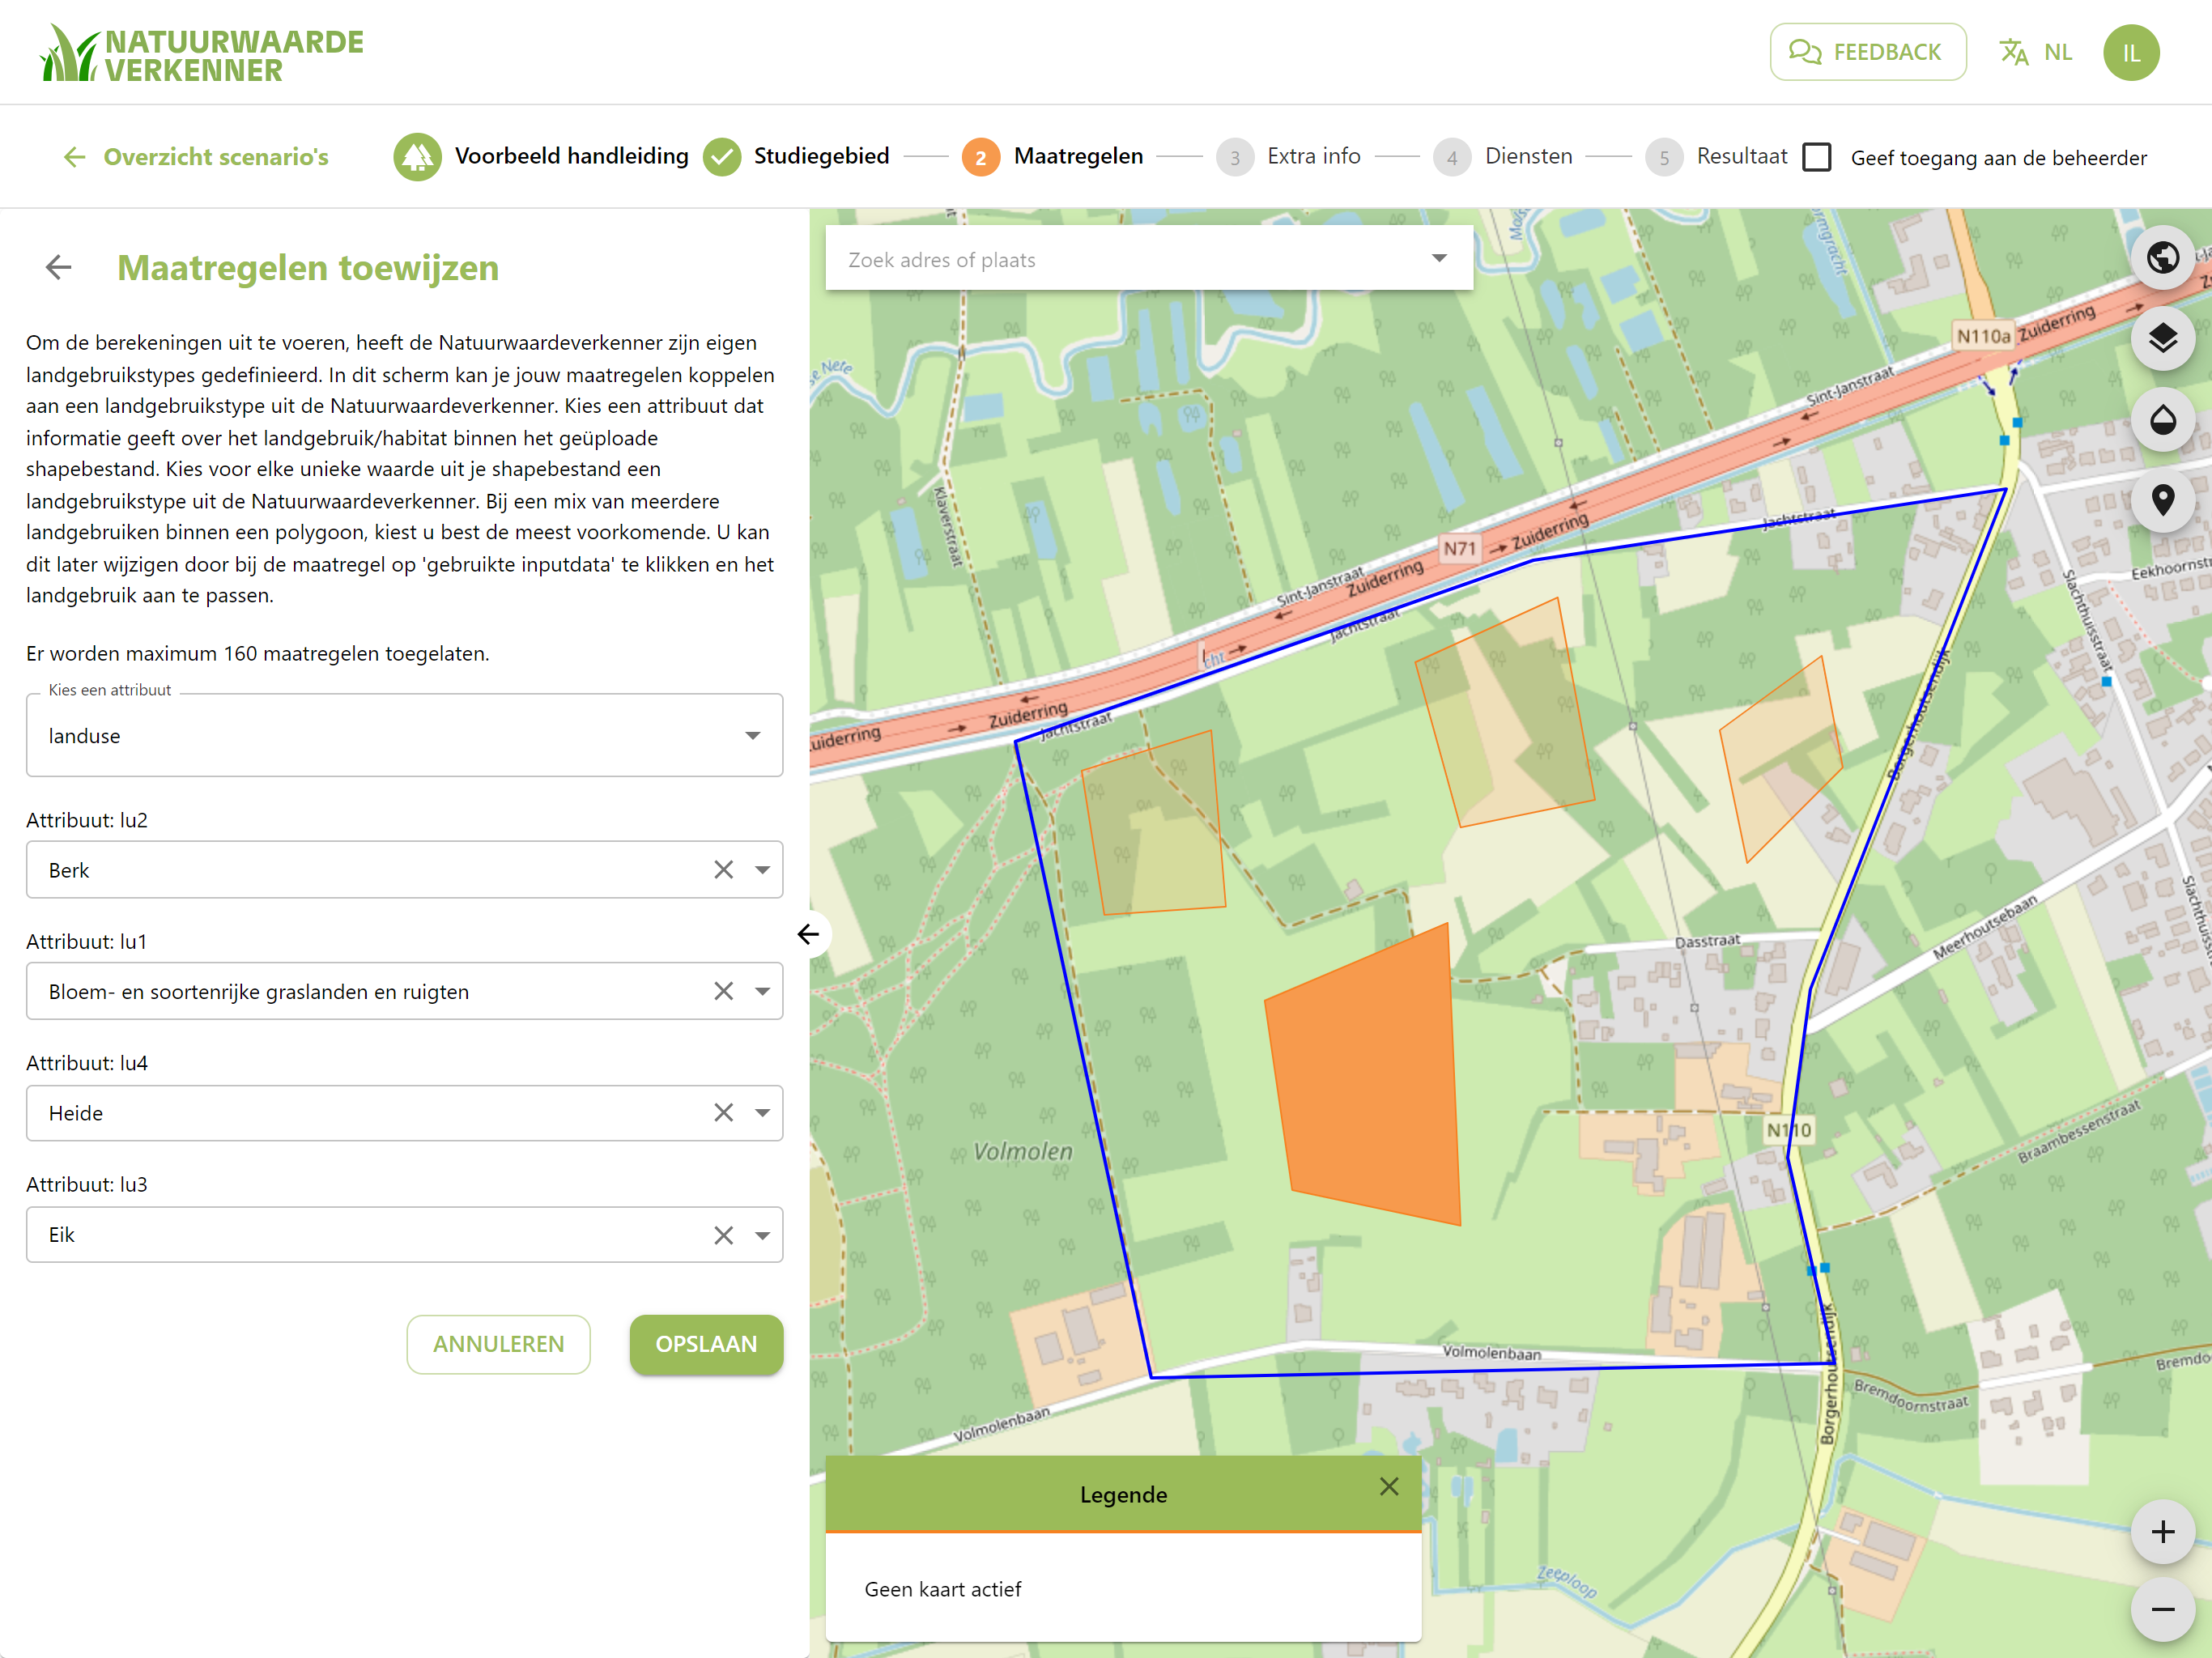Click the Natuurwaarde Verkenner logo
The width and height of the screenshot is (2212, 1658).
coord(201,53)
